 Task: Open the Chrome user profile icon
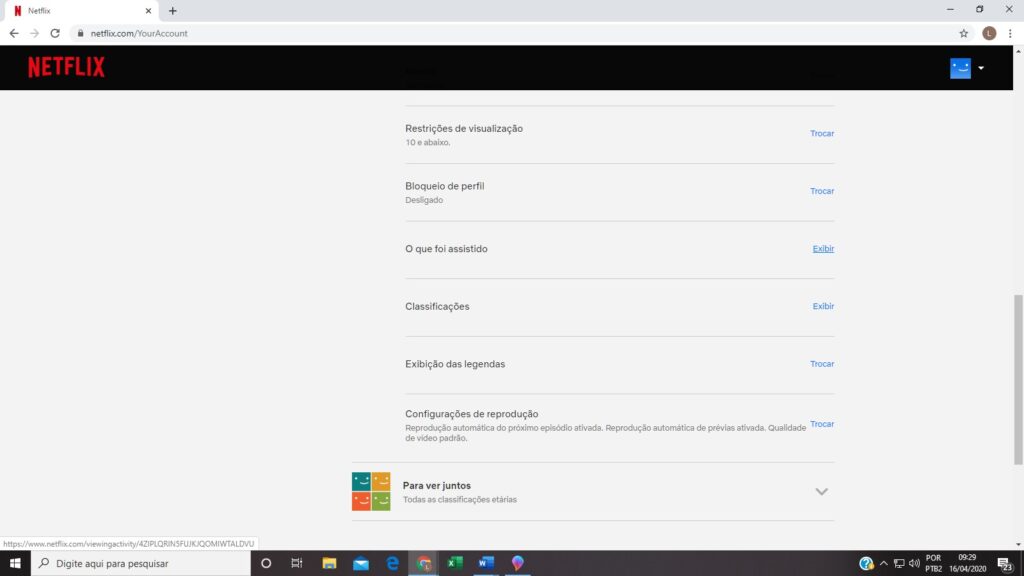pyautogui.click(x=989, y=33)
